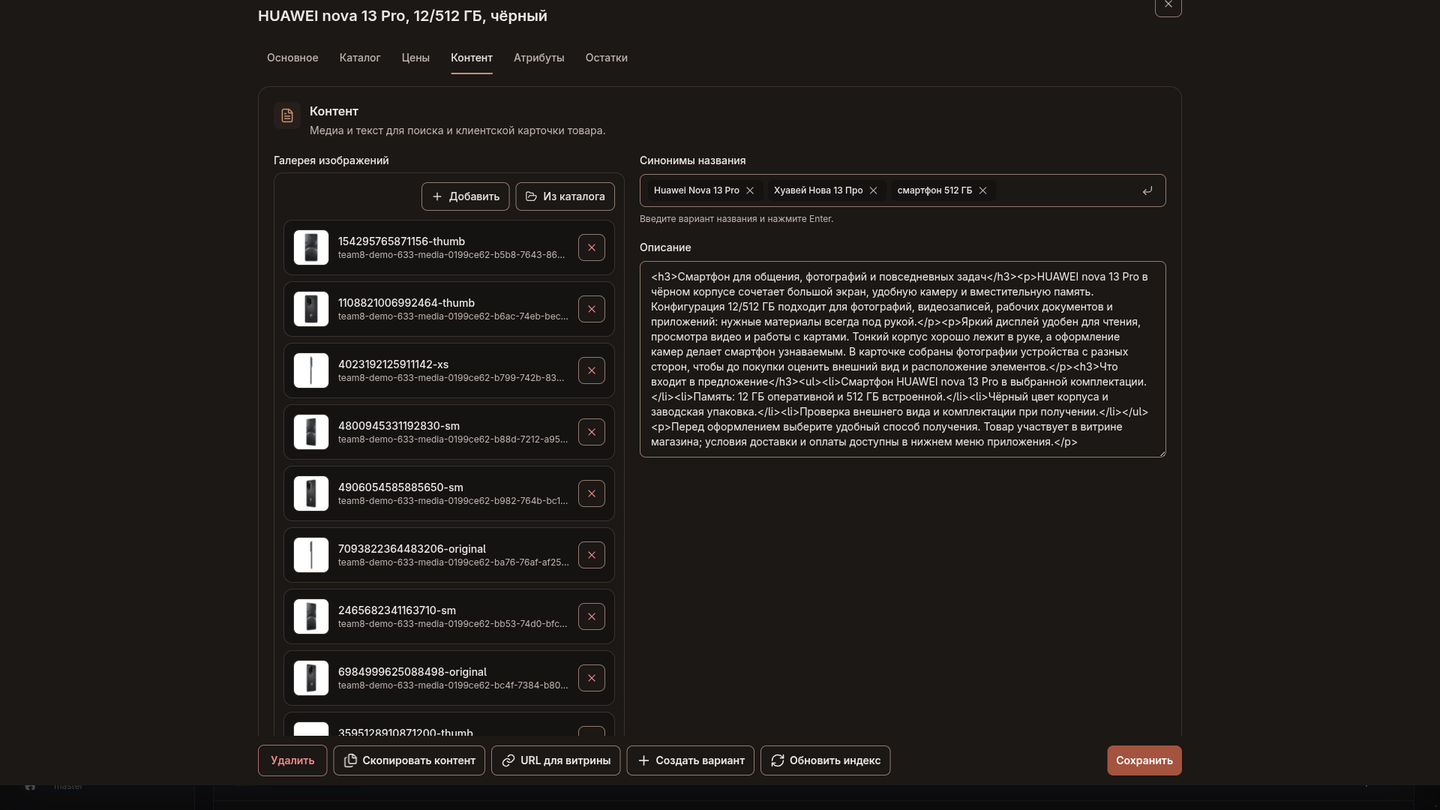Image resolution: width=1440 pixels, height=810 pixels.
Task: Remove image 154295765871156-thumb from gallery
Action: tap(591, 248)
